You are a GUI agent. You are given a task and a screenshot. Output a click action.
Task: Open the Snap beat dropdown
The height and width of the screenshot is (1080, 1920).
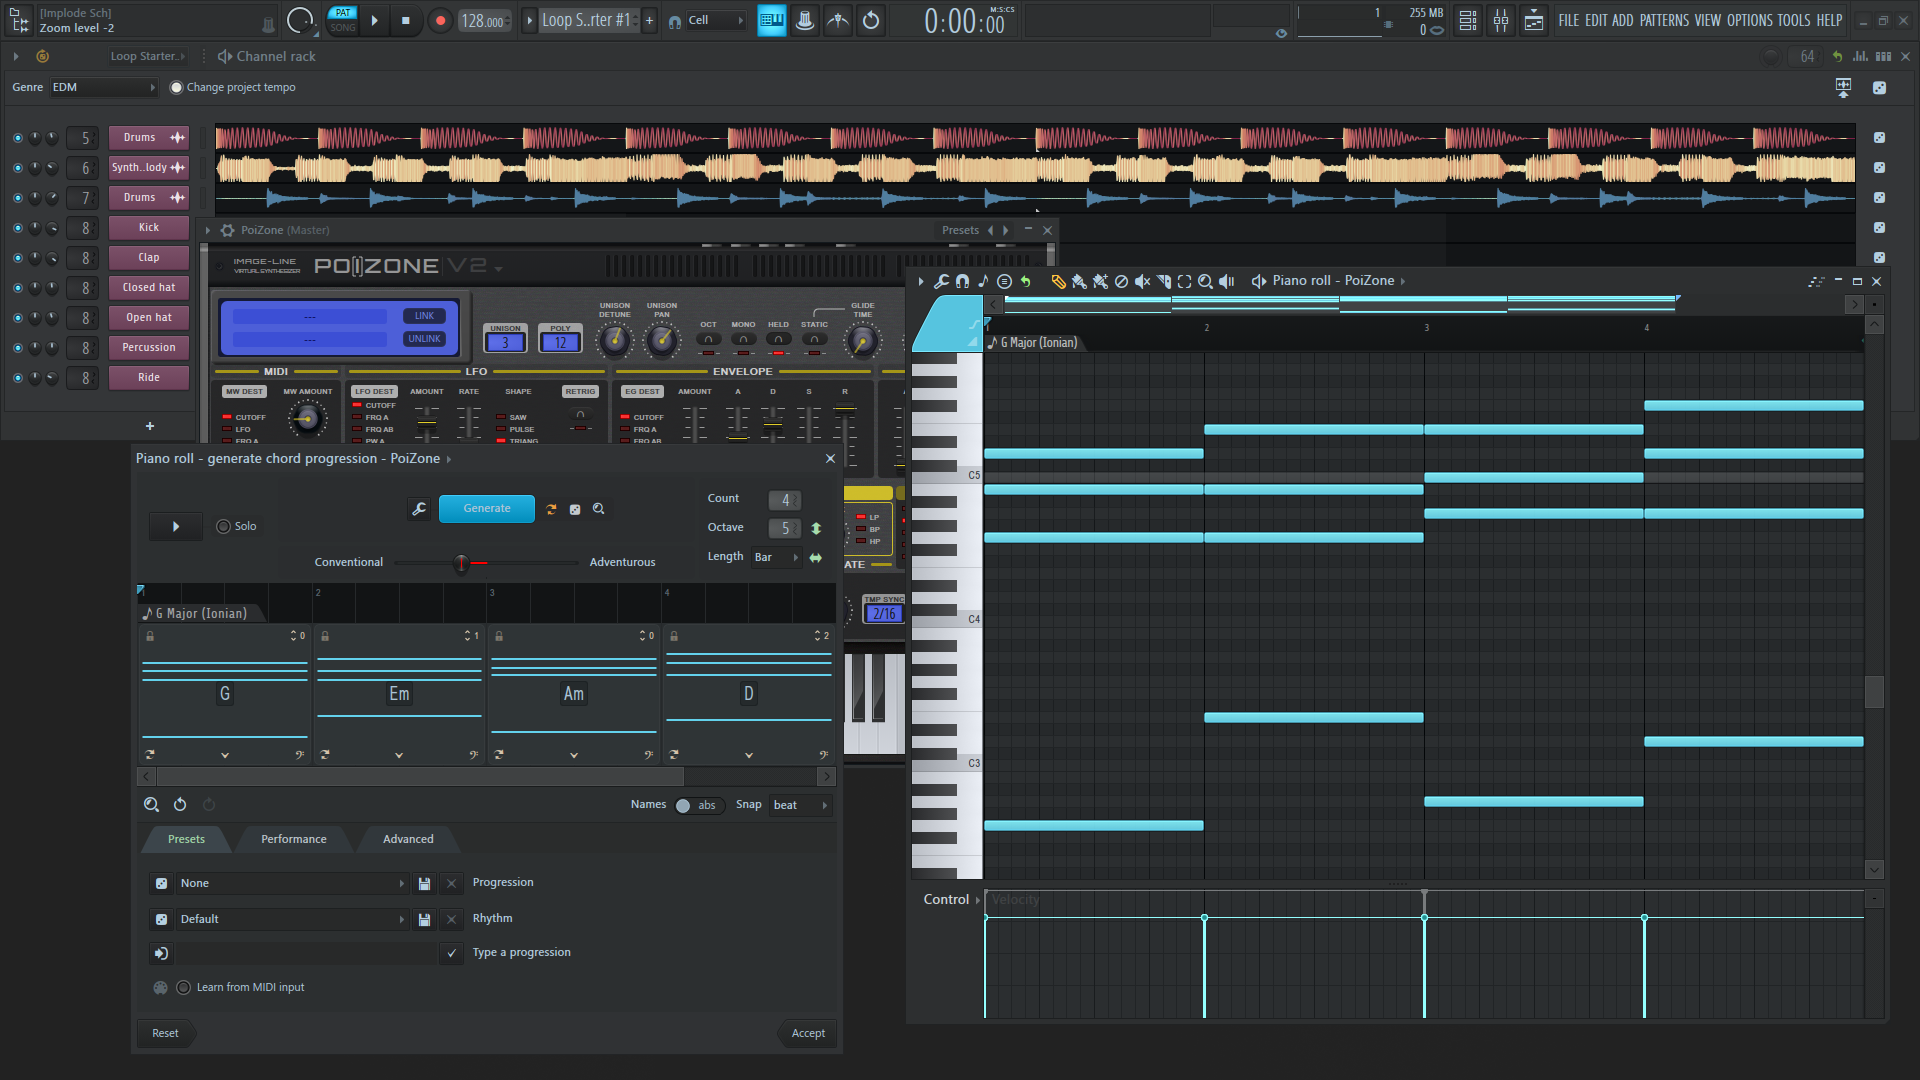point(801,805)
